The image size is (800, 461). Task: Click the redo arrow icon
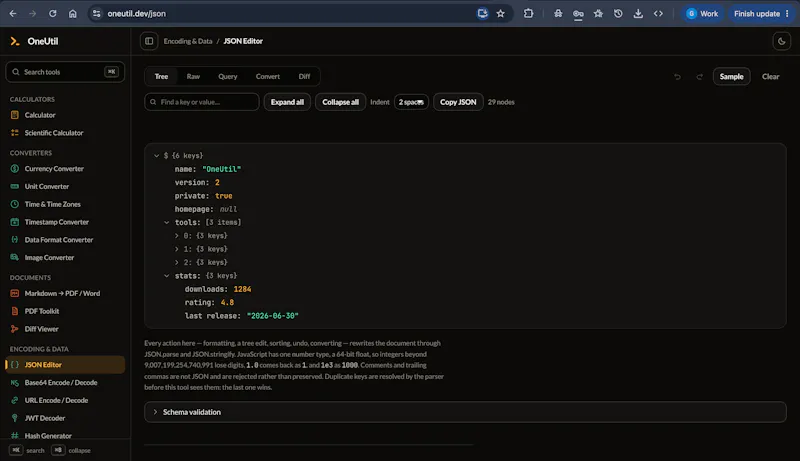pos(699,76)
